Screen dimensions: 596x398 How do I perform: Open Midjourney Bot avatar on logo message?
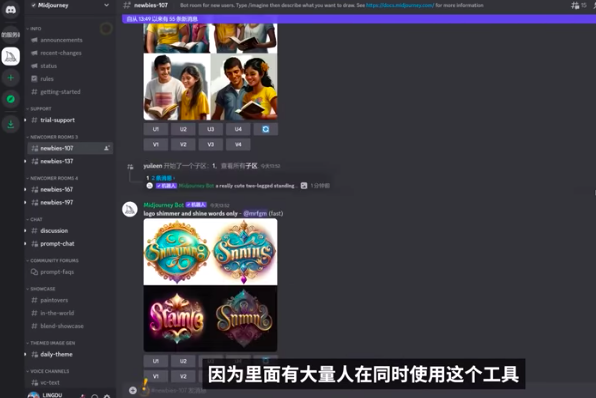coord(130,209)
